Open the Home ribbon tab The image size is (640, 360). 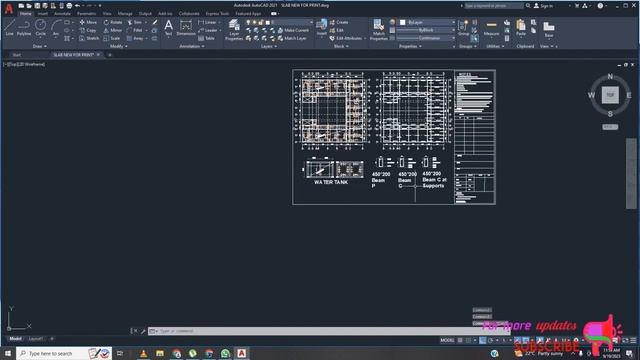pos(25,13)
